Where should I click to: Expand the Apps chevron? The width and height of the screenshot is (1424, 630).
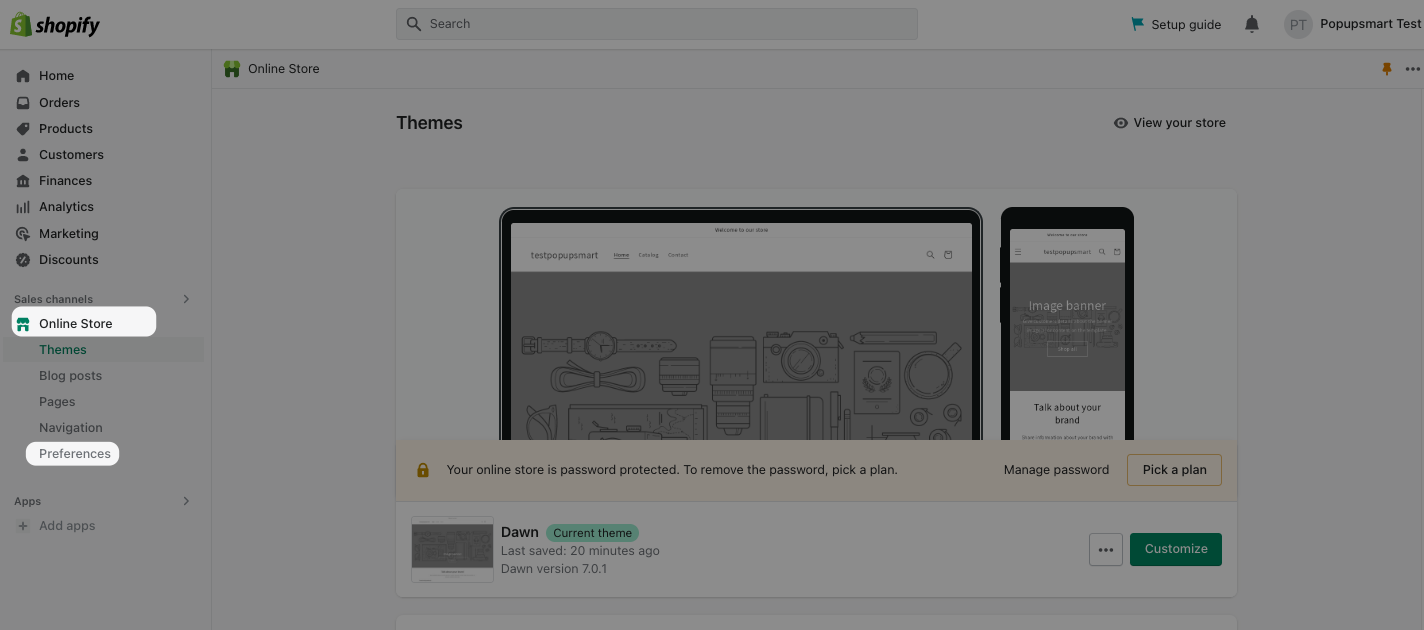point(186,501)
